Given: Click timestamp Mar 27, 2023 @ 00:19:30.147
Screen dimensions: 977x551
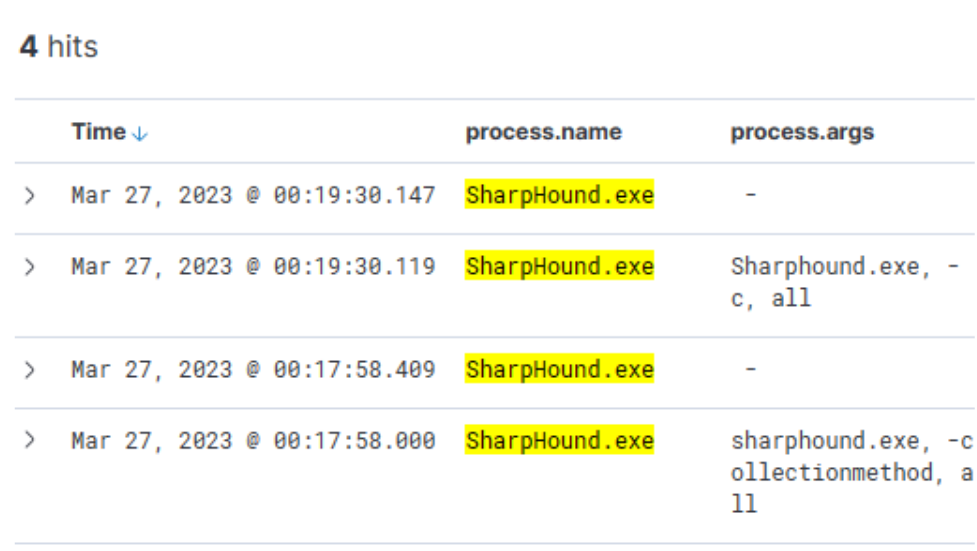Looking at the screenshot, I should [x=253, y=196].
